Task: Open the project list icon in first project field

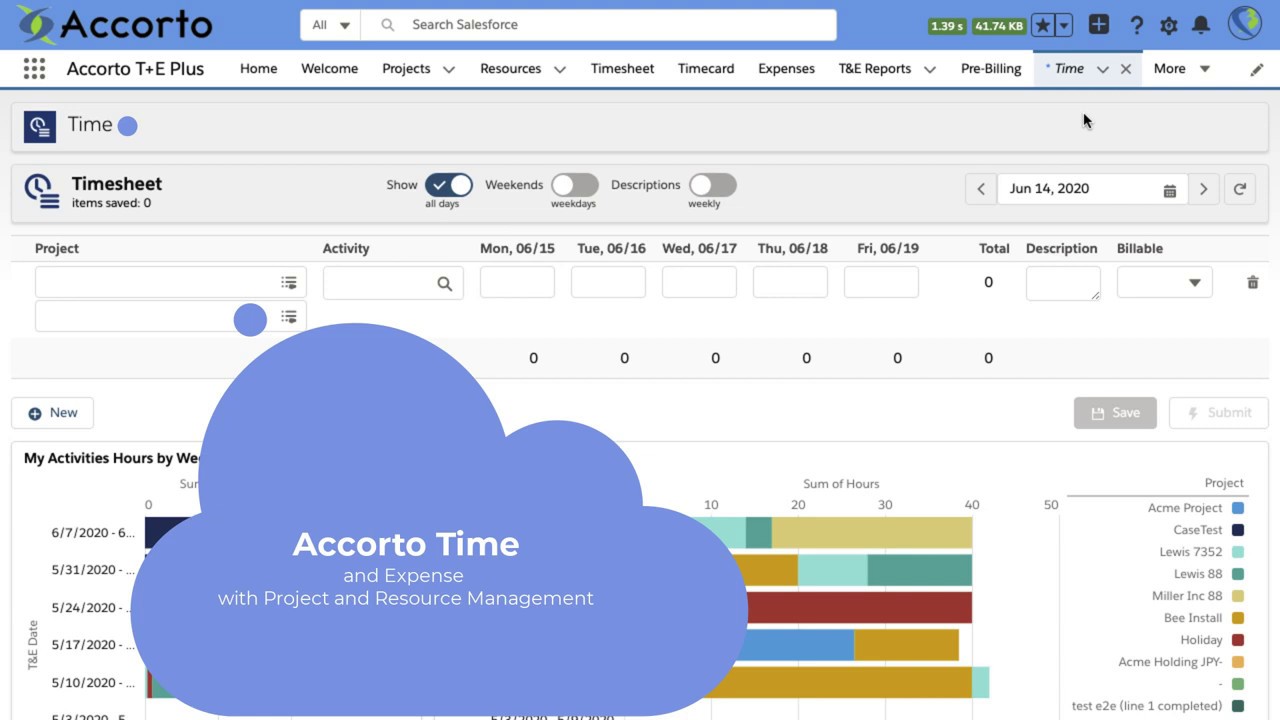Action: click(x=289, y=283)
